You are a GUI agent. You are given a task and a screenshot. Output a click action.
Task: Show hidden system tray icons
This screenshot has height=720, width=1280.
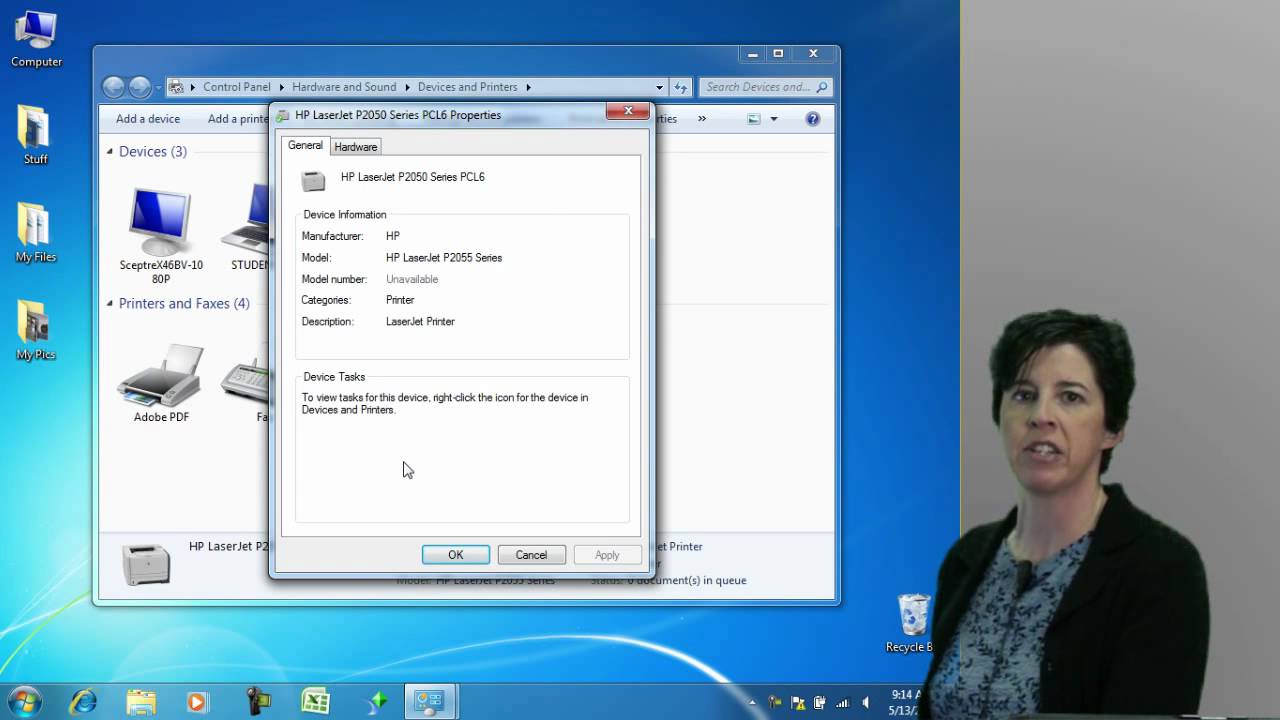753,702
